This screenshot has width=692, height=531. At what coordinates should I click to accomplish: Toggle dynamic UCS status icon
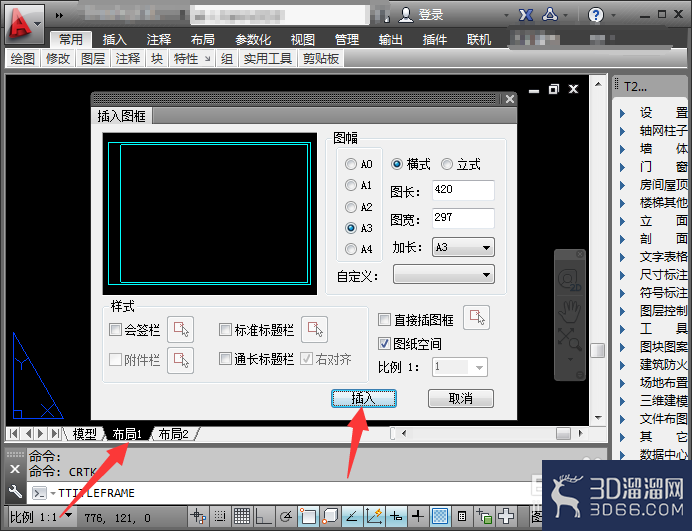point(374,516)
